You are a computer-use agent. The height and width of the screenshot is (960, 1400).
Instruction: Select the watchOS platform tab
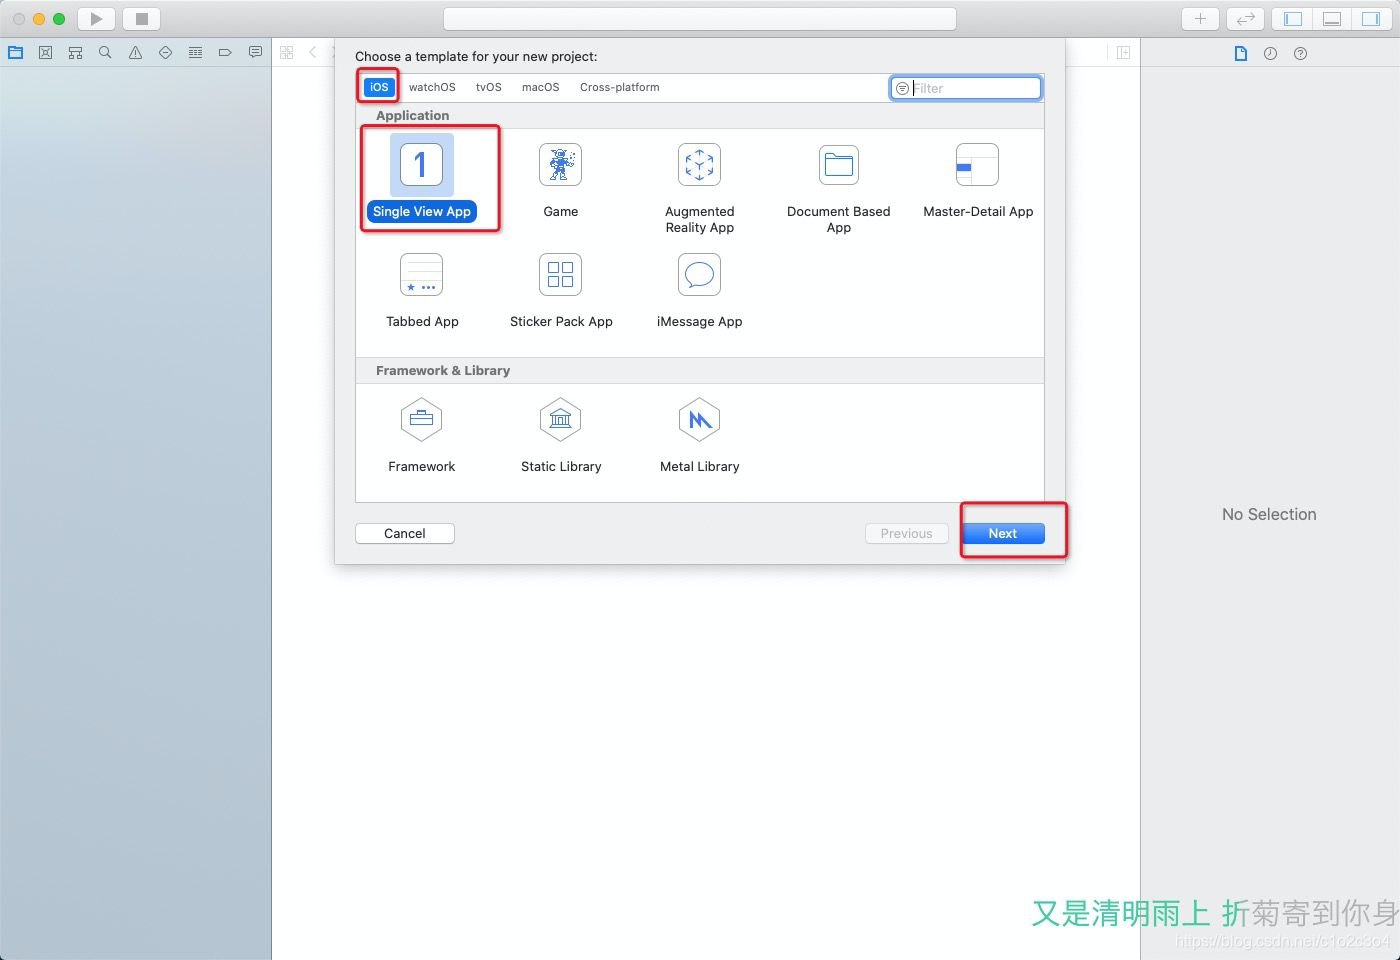[432, 87]
